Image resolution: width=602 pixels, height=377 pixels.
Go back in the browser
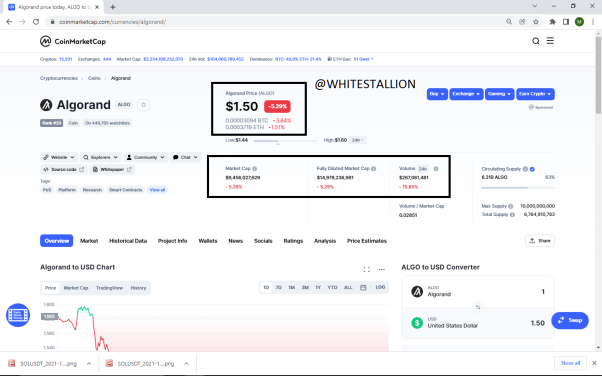(9, 22)
